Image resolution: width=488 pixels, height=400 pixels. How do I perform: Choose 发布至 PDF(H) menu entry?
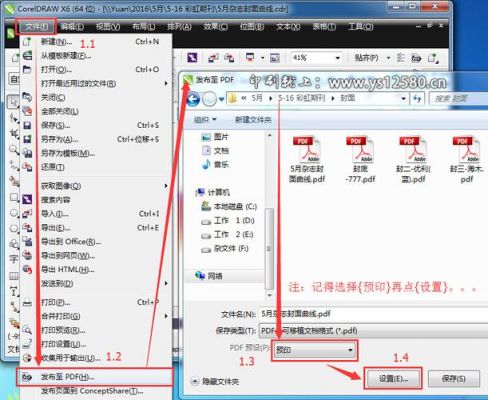[95, 377]
